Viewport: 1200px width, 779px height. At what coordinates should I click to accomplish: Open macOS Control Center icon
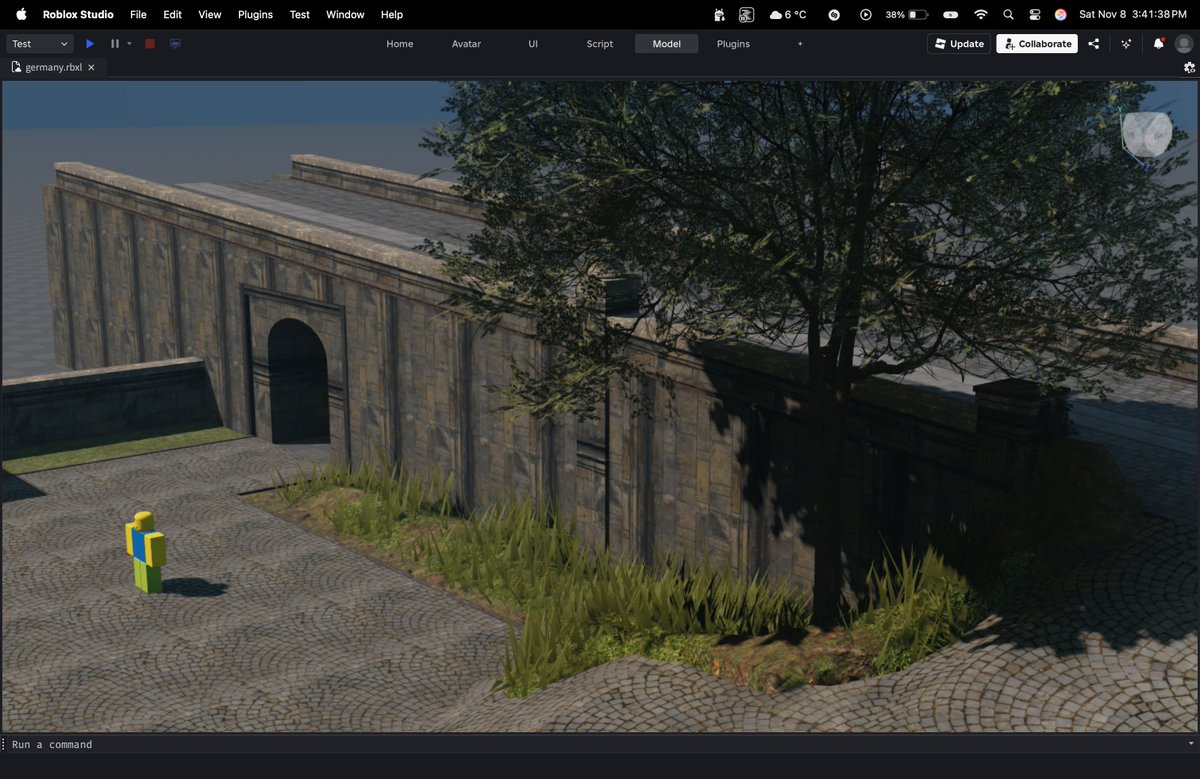(x=1035, y=14)
